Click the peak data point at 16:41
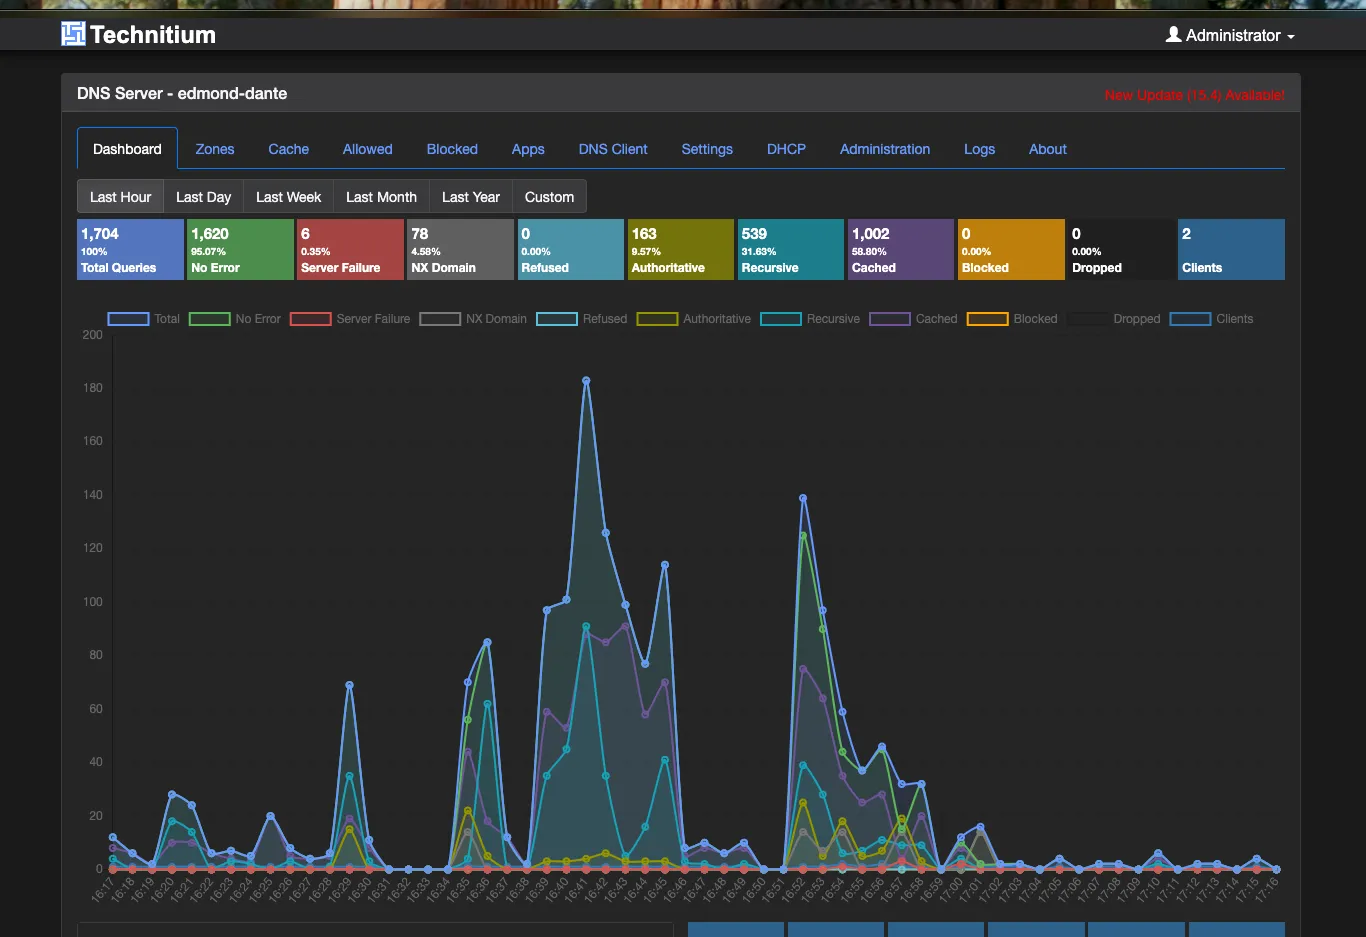This screenshot has height=937, width=1366. coord(586,381)
